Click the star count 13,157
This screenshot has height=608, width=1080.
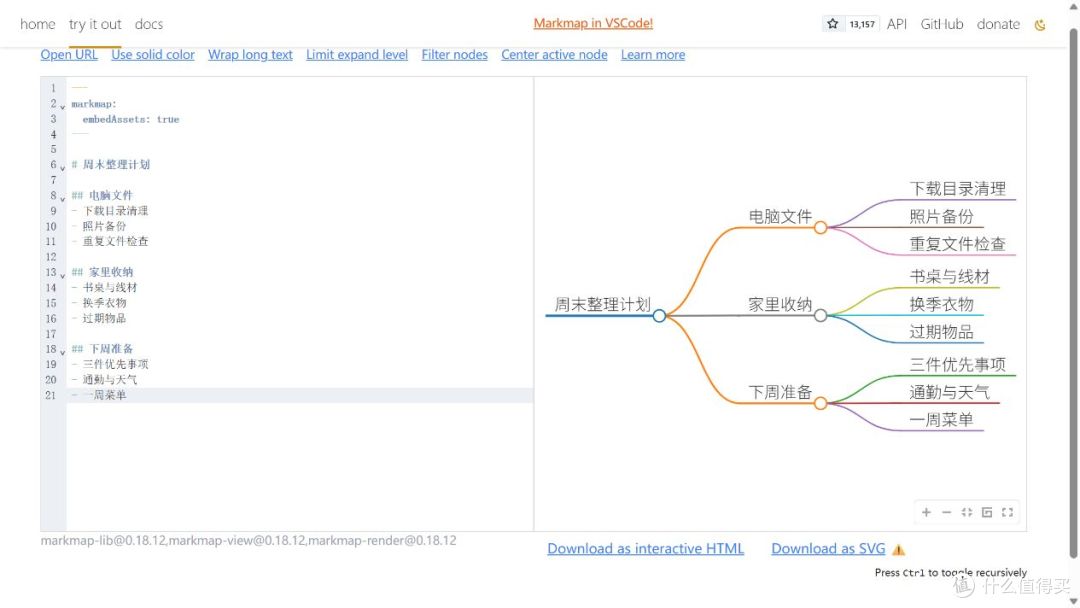[x=862, y=24]
